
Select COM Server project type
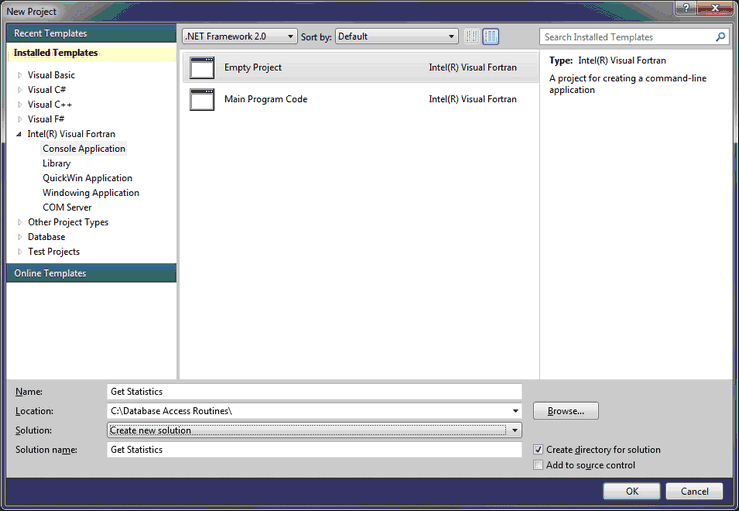[x=67, y=207]
